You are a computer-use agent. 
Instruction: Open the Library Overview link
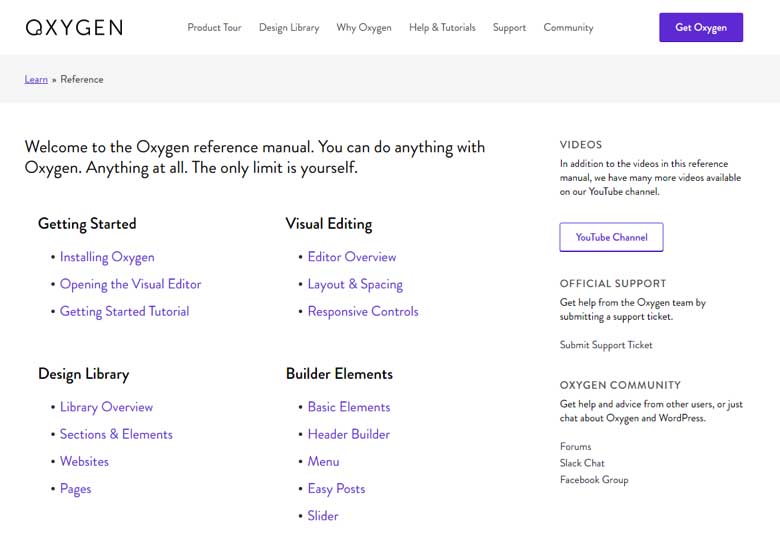tap(106, 407)
